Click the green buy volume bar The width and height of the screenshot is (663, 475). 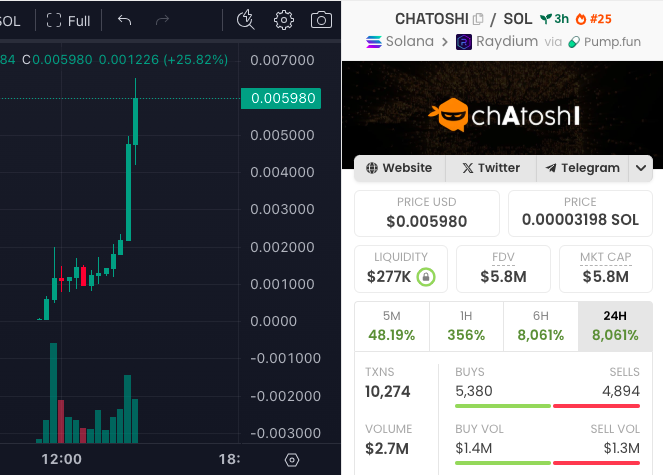(503, 463)
